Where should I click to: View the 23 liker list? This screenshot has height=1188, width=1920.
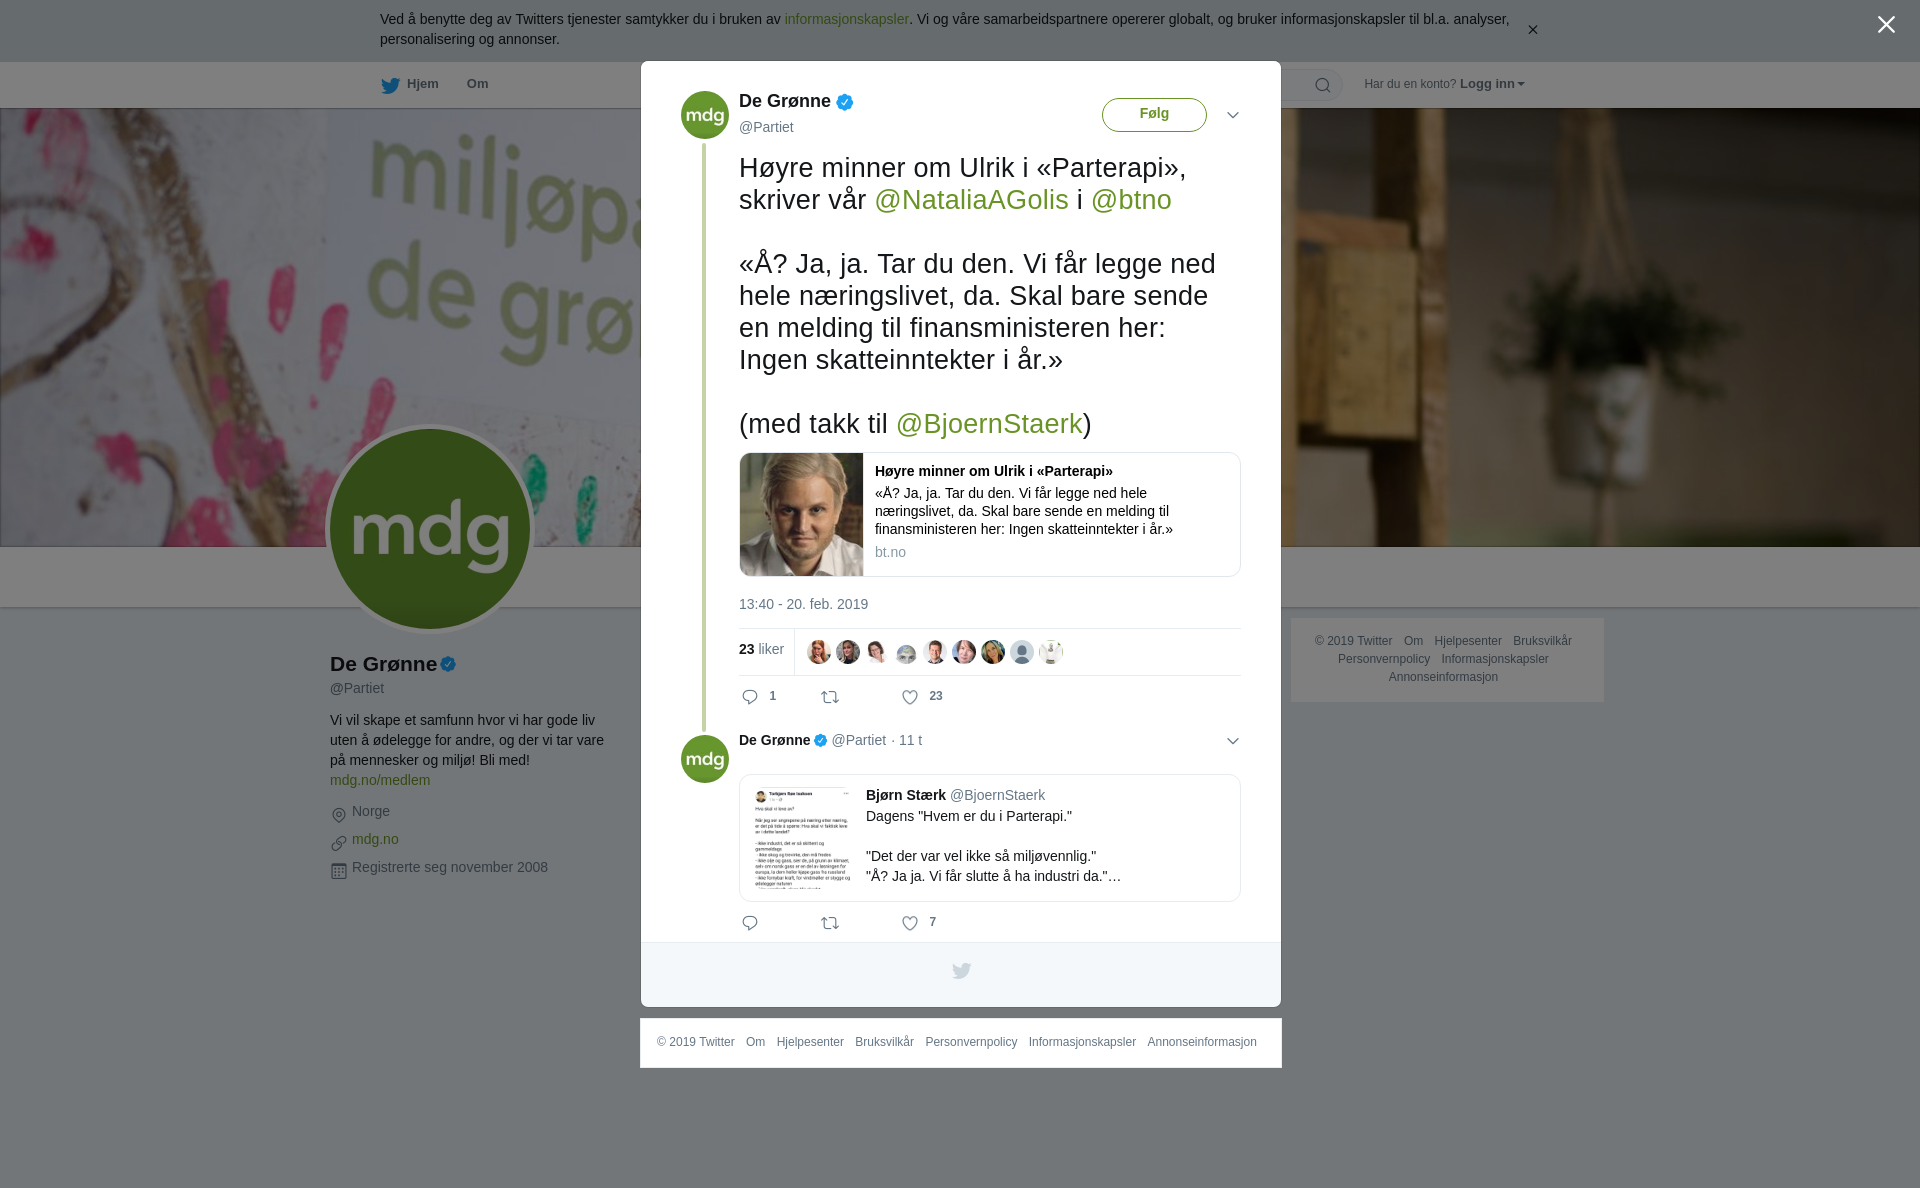click(761, 650)
